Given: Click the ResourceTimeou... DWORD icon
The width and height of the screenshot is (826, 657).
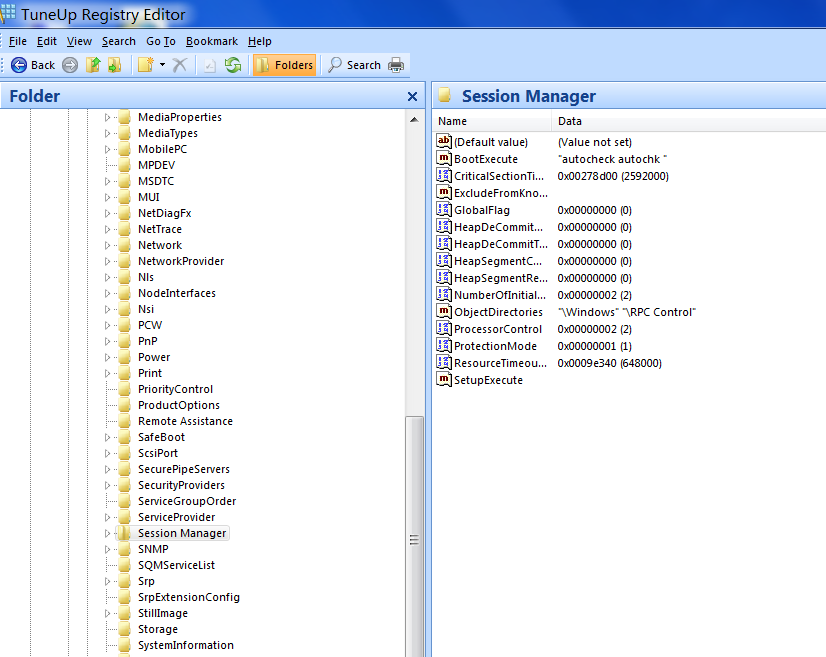Looking at the screenshot, I should point(444,362).
